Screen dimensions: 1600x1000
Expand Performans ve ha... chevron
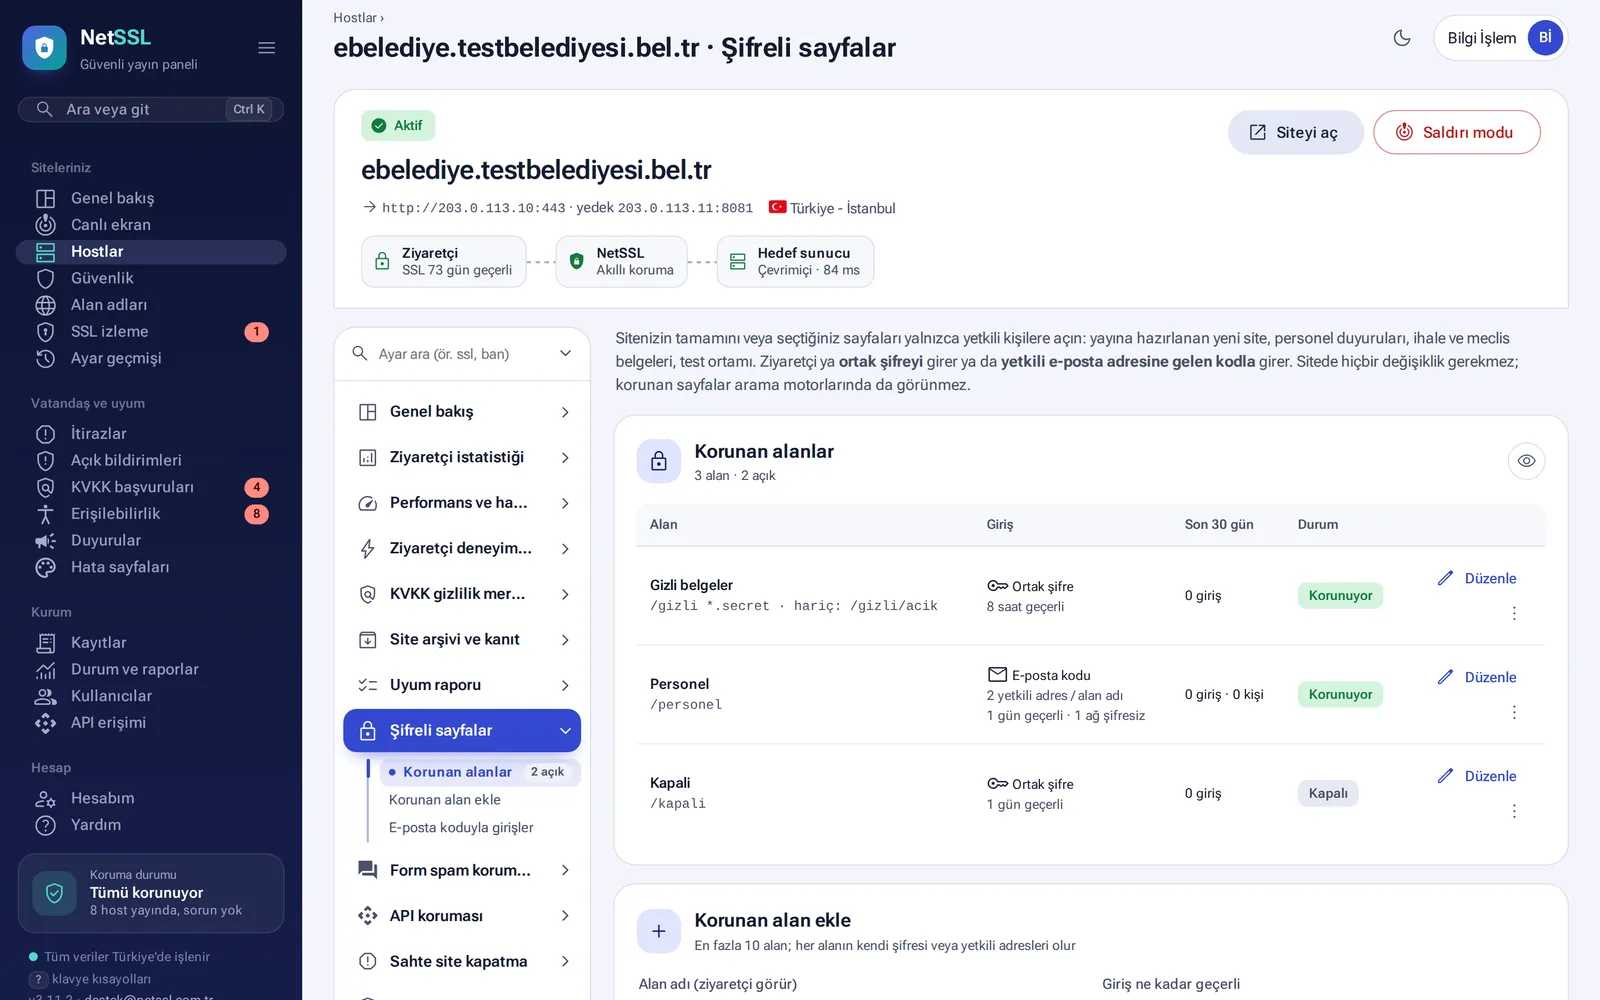pyautogui.click(x=565, y=503)
